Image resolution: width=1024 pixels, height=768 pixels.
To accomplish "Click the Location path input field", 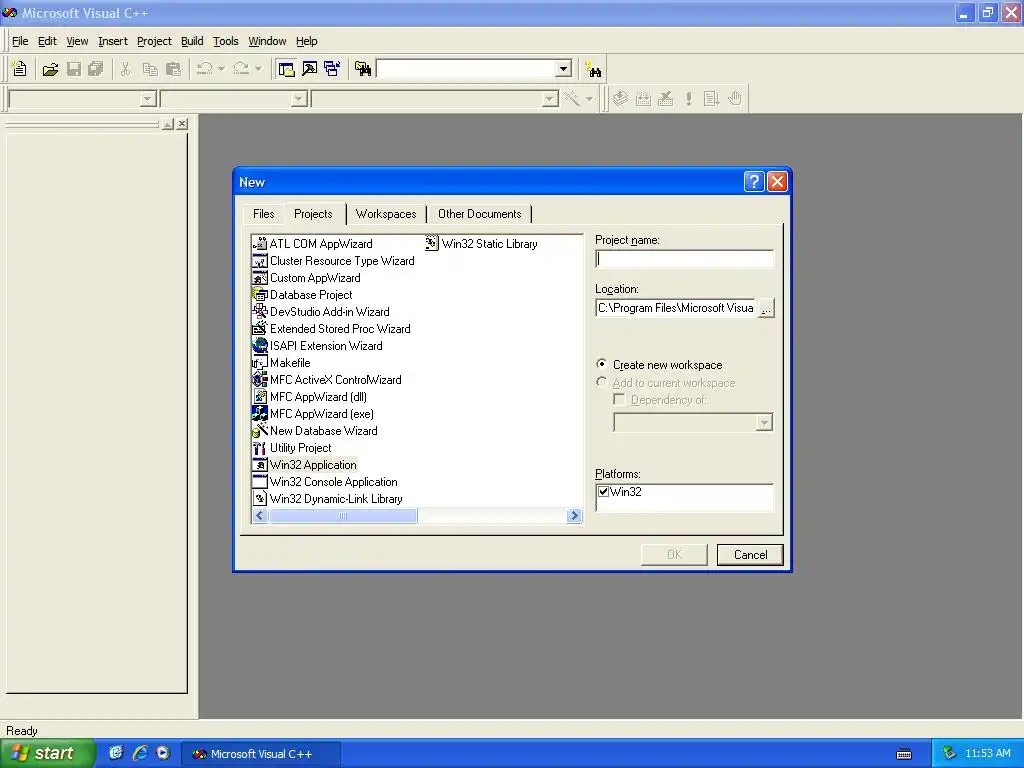I will [676, 308].
